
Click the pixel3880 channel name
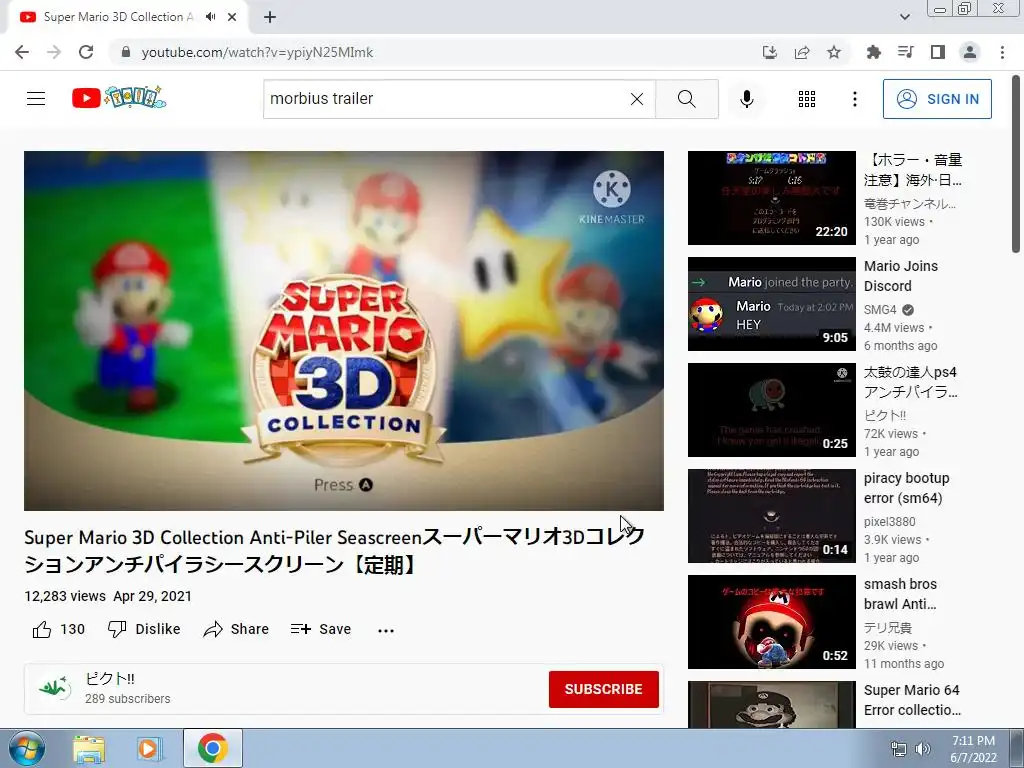889,522
